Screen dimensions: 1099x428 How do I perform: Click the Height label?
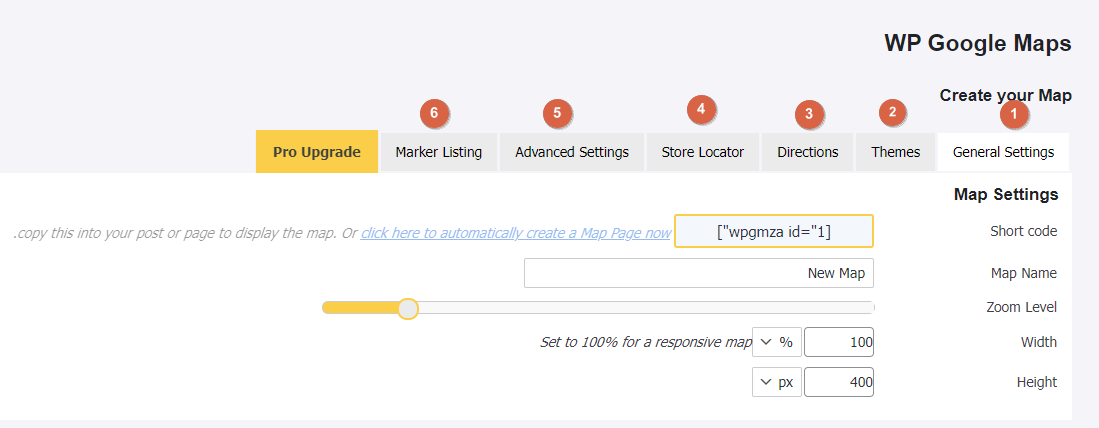click(x=1037, y=382)
